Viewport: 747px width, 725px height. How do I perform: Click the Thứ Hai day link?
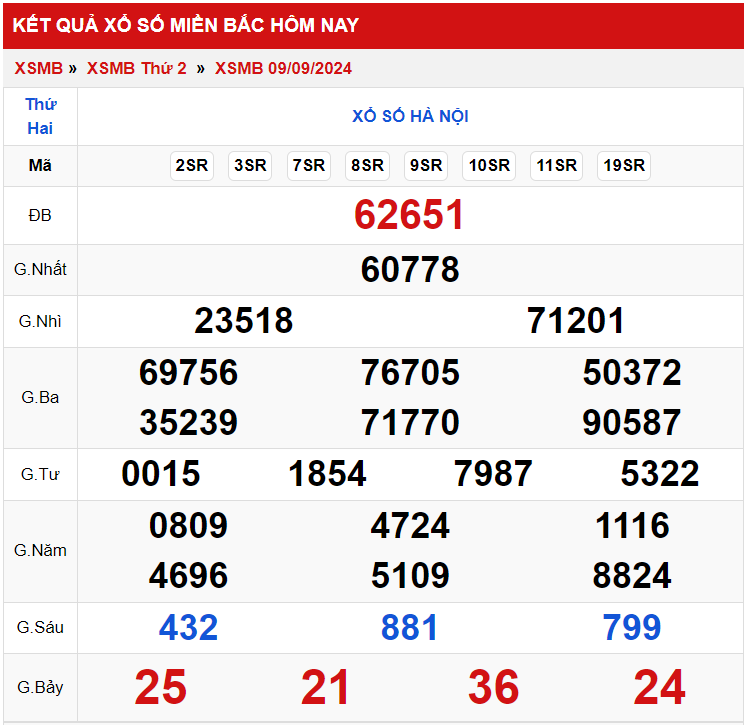[x=40, y=116]
